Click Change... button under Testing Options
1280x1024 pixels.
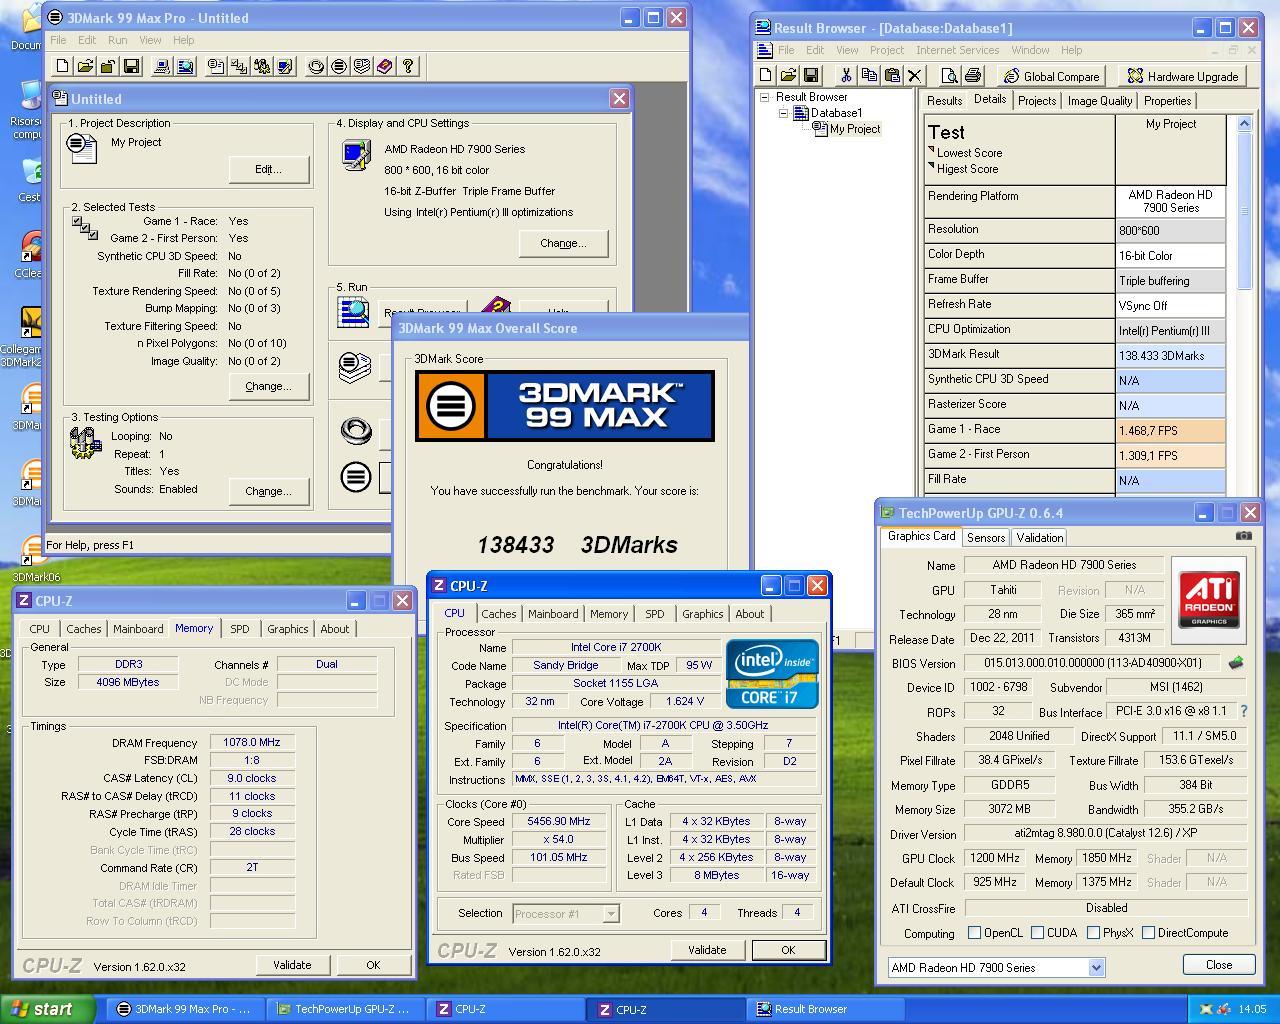tap(268, 491)
